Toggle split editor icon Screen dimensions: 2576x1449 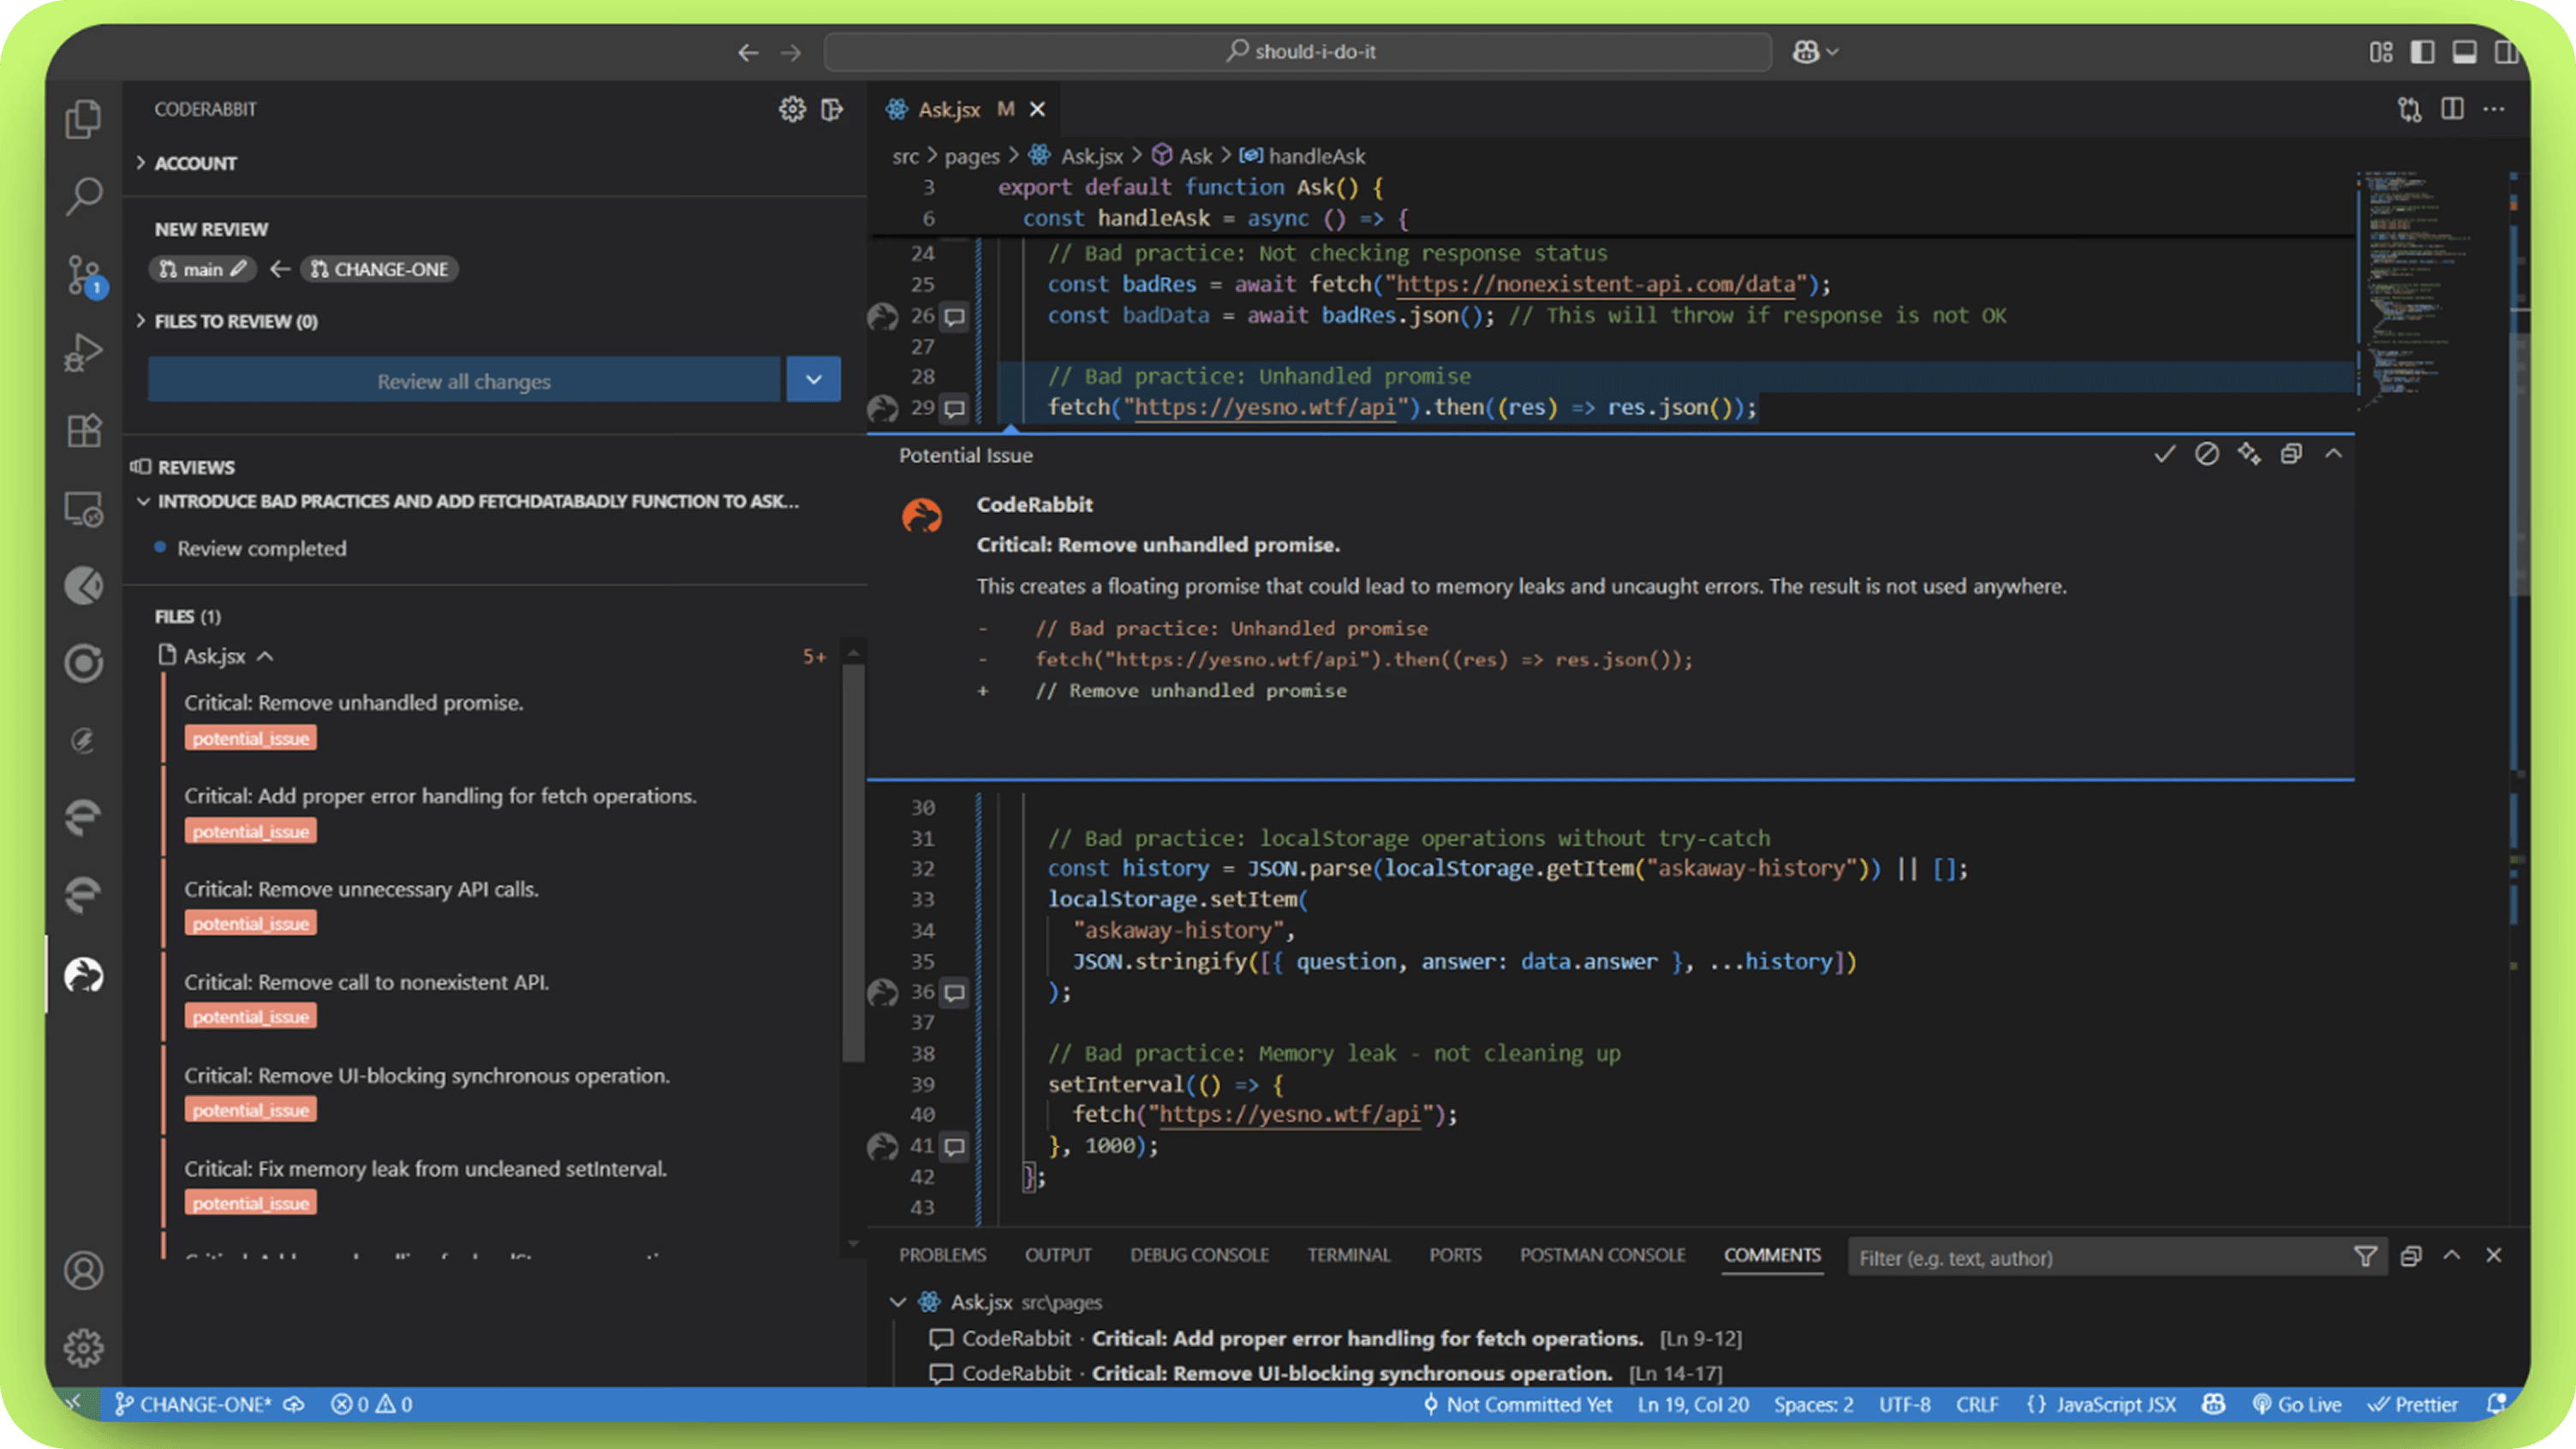tap(2452, 109)
